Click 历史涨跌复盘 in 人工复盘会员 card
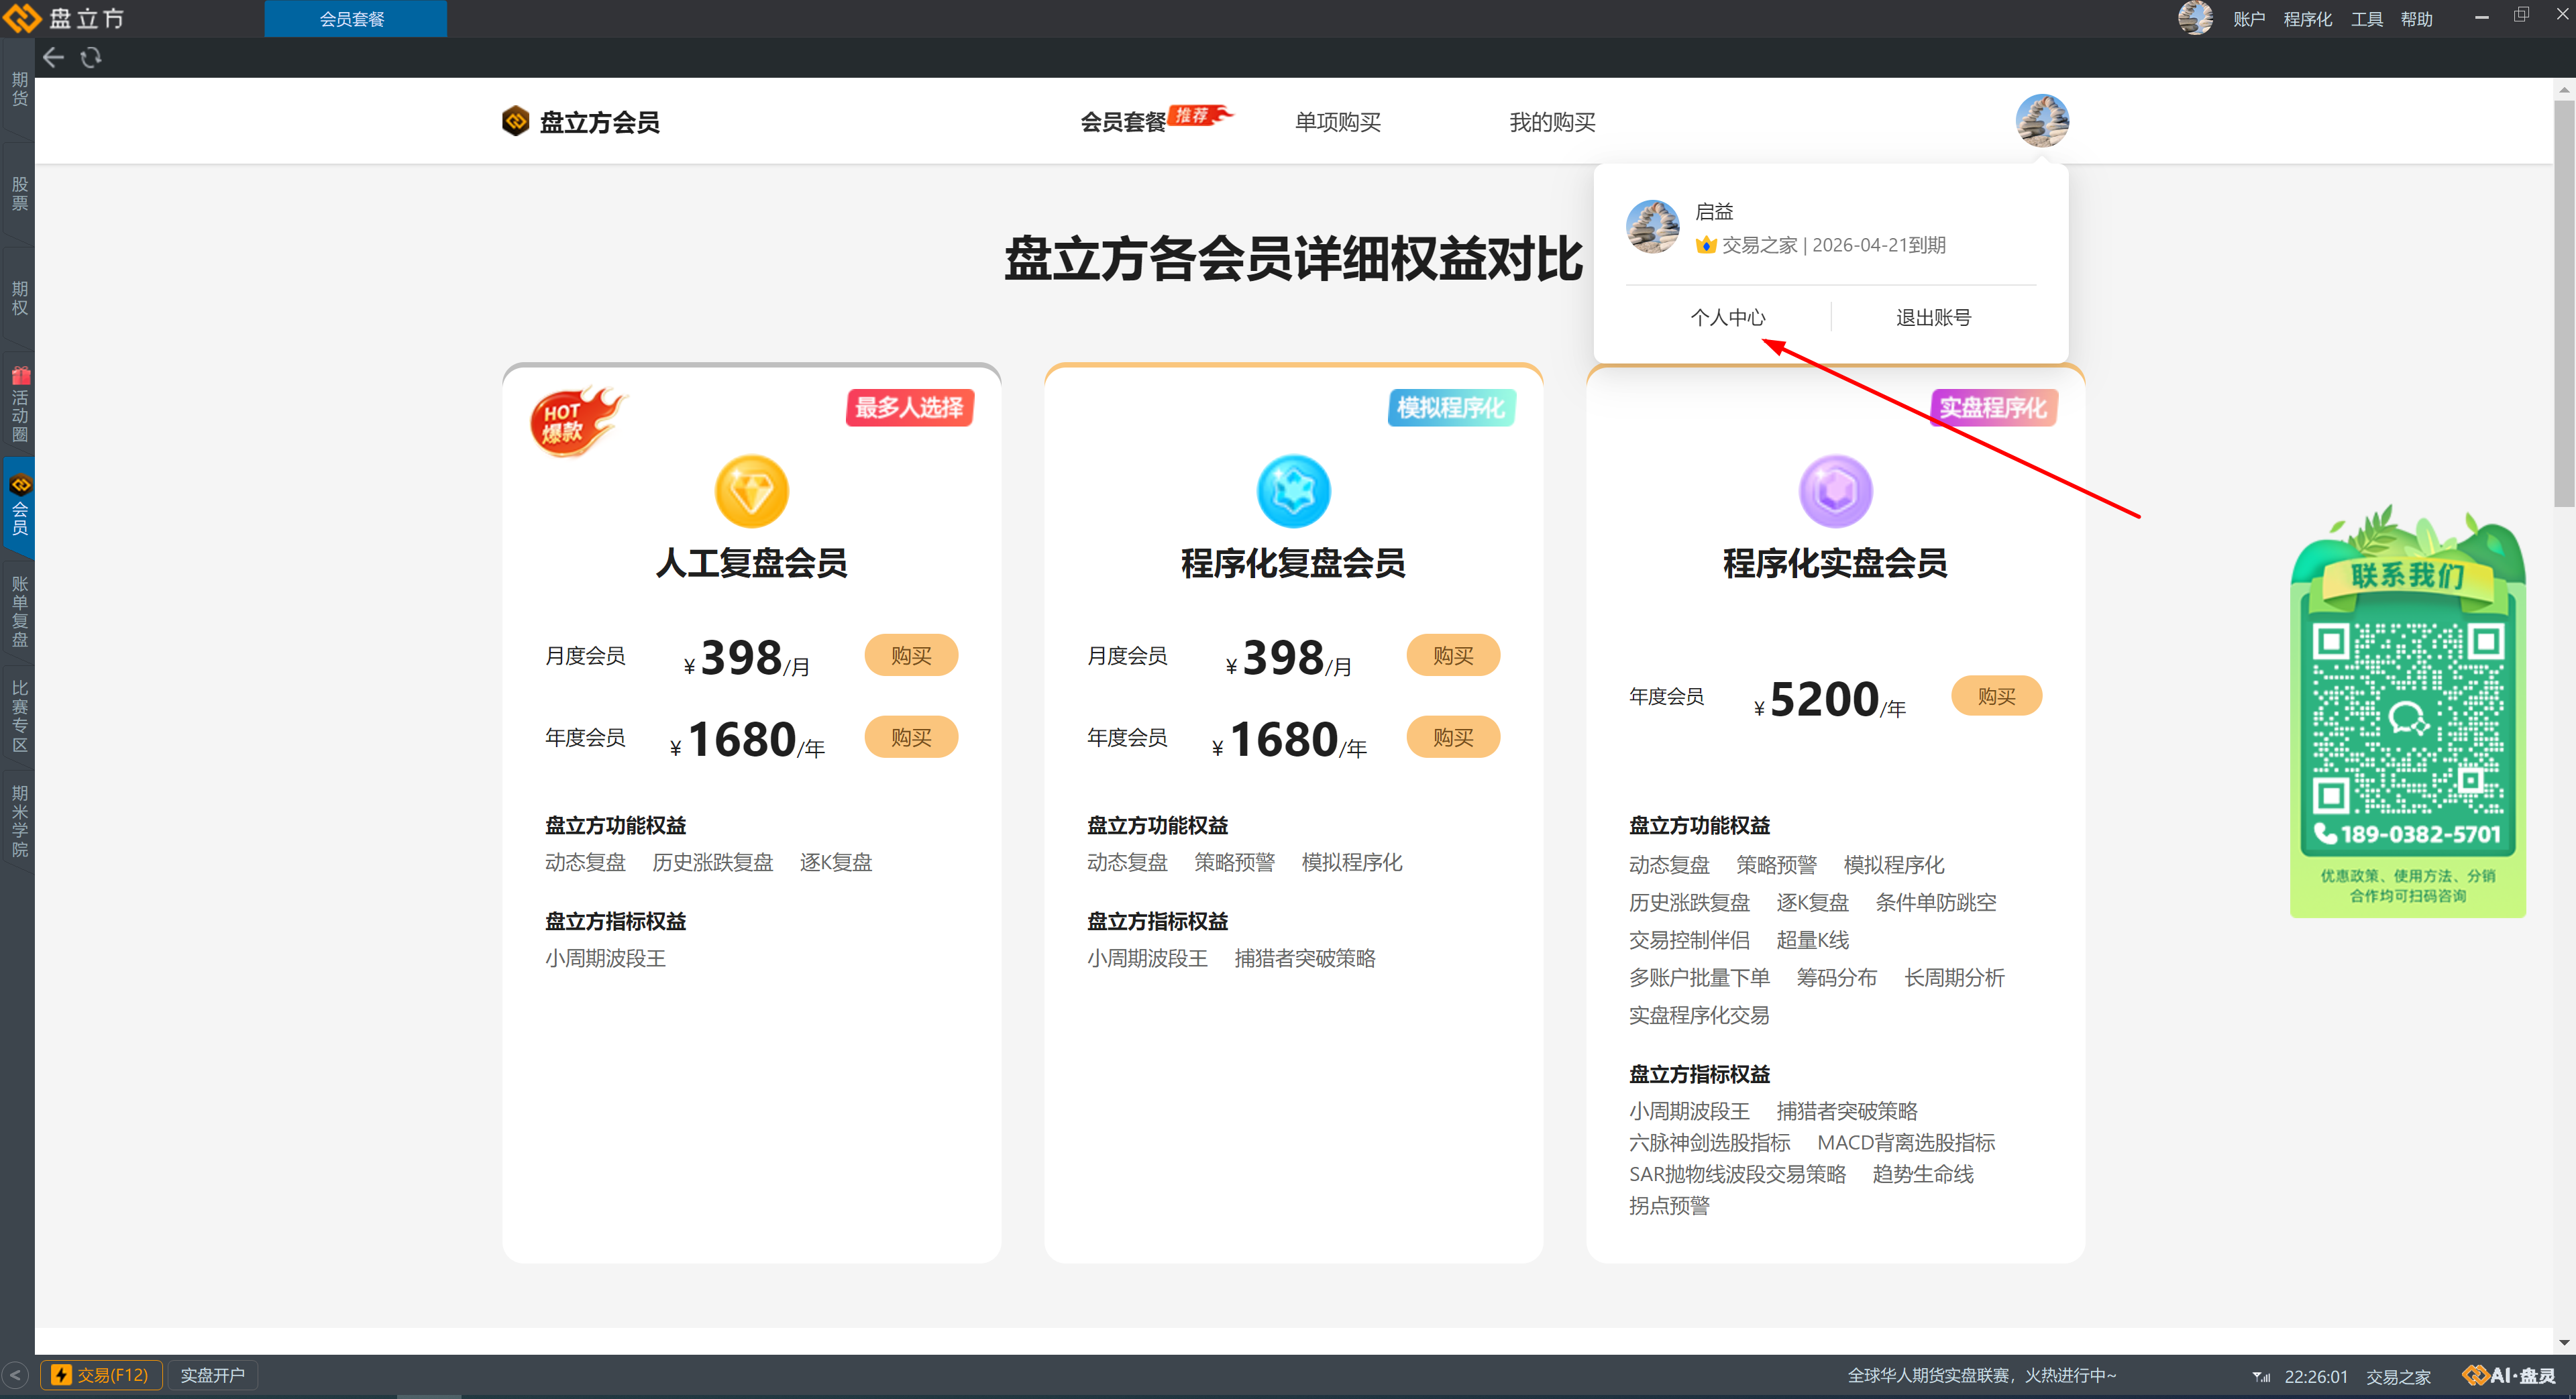 [713, 862]
